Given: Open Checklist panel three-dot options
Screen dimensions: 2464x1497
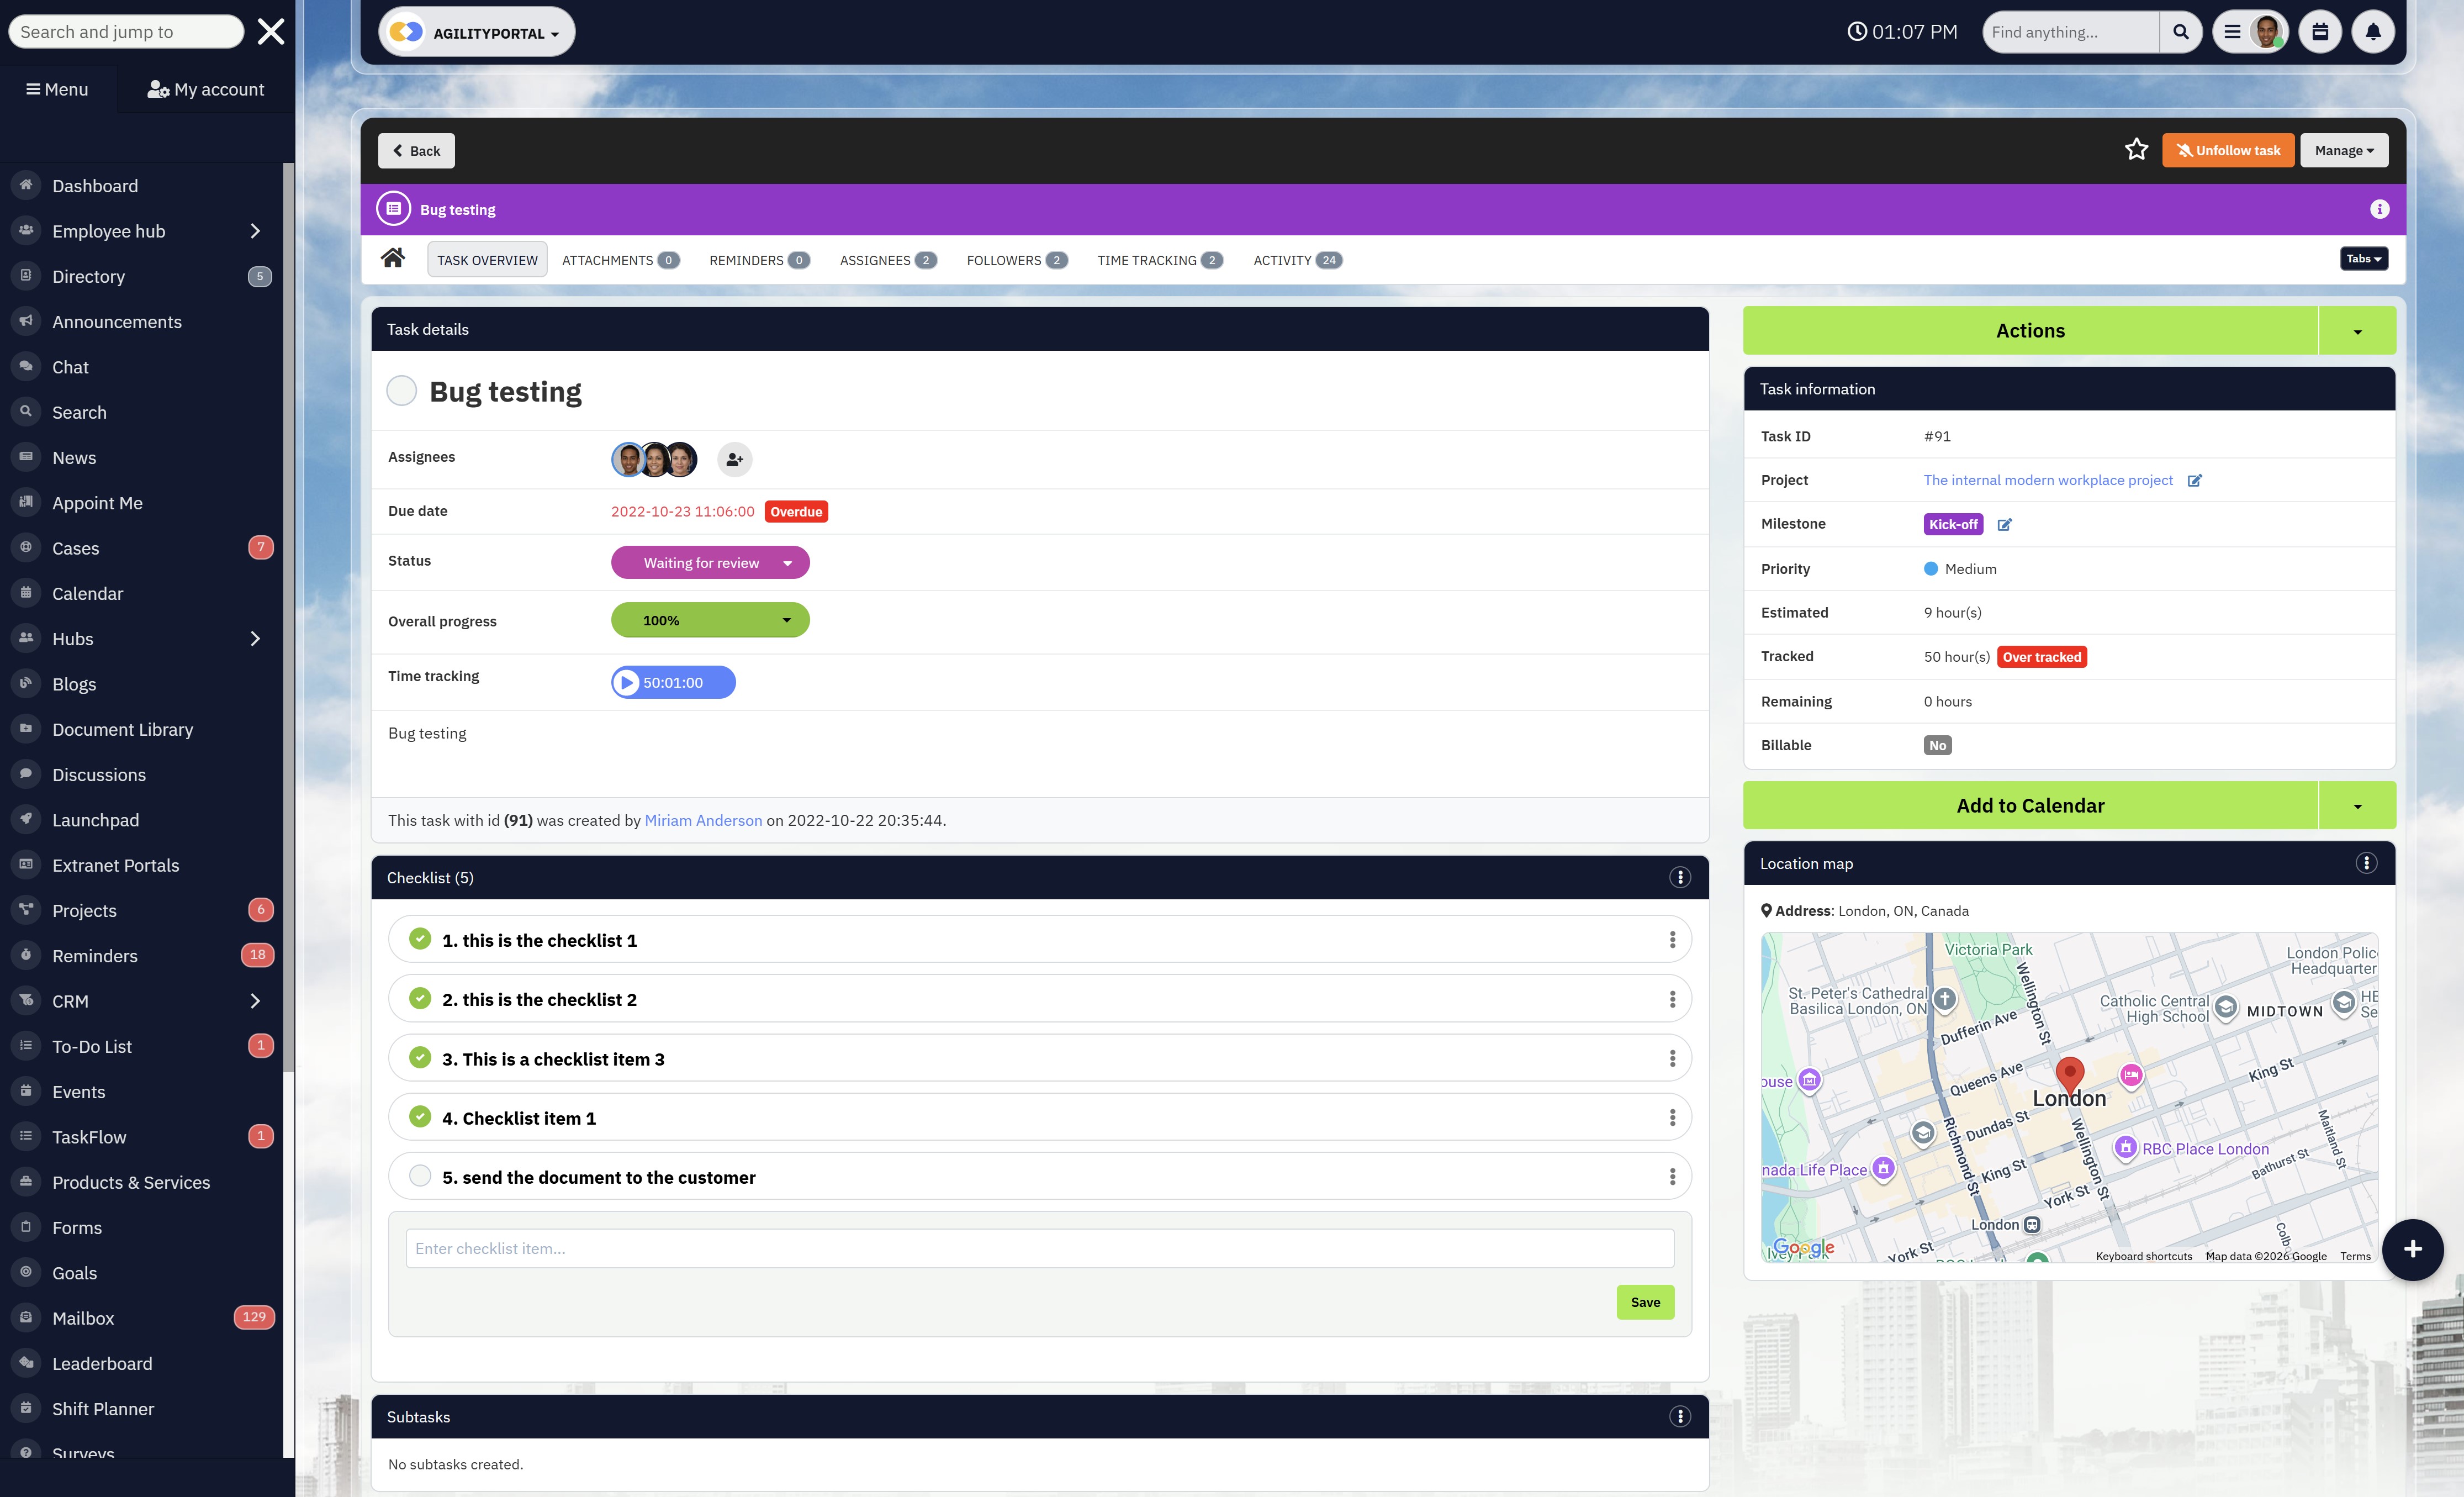Looking at the screenshot, I should (1680, 877).
